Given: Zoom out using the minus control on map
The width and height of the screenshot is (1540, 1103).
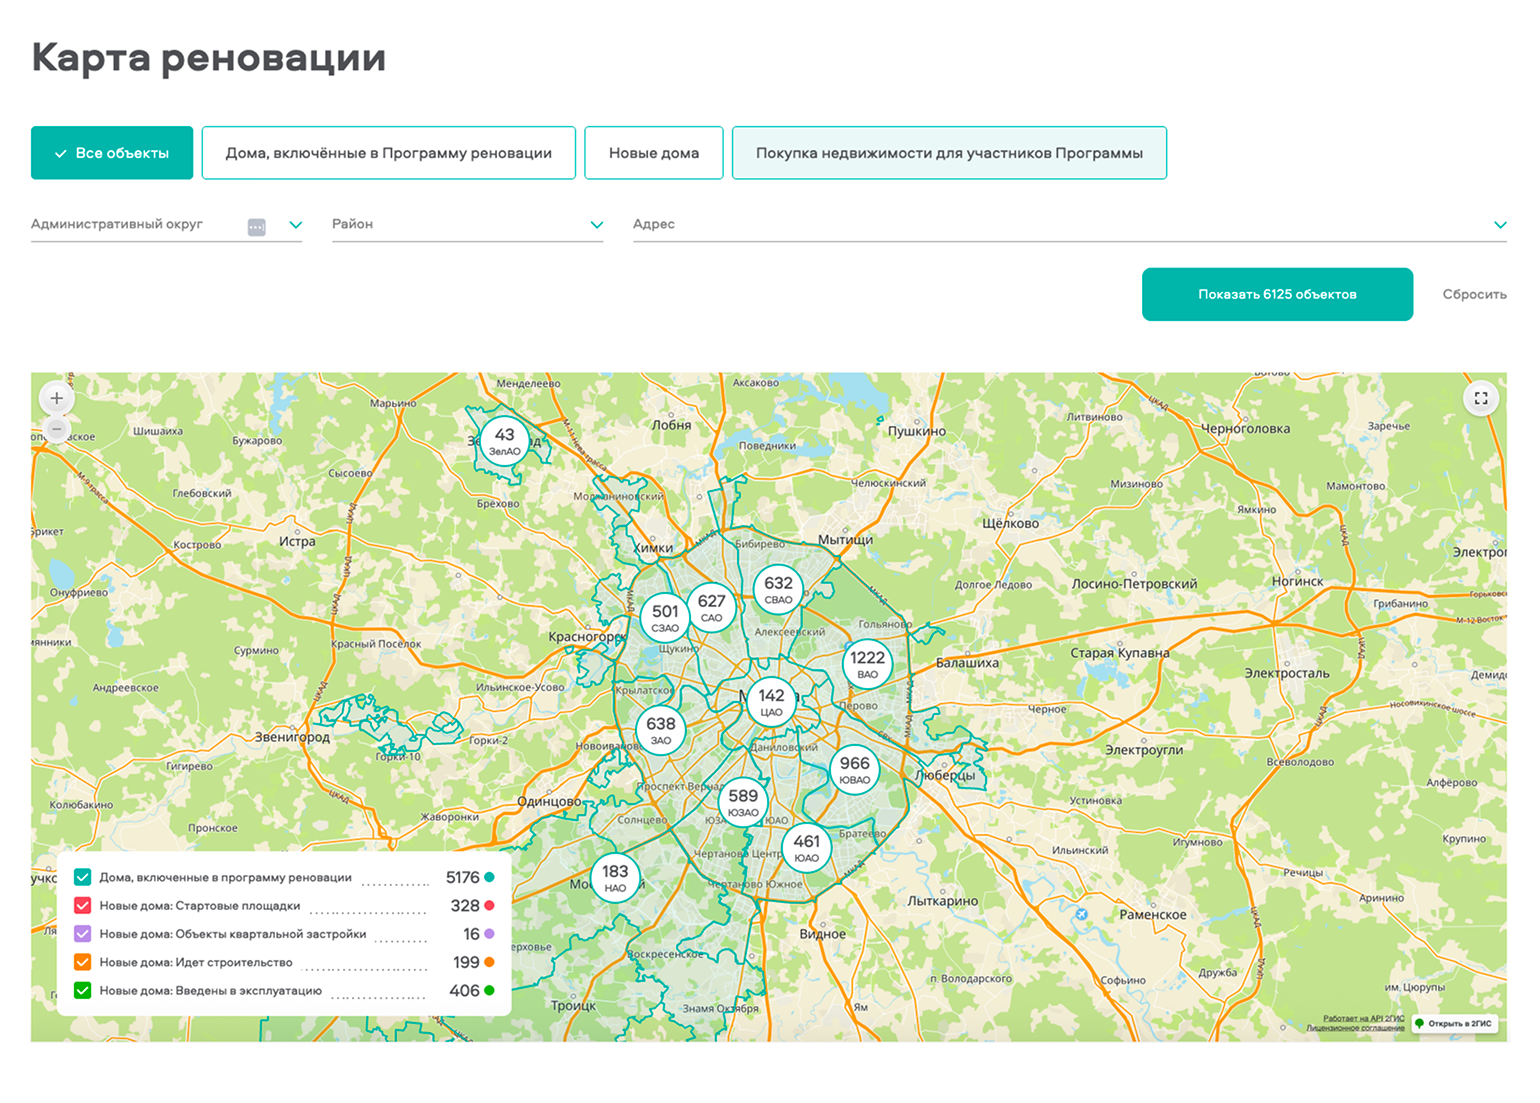Looking at the screenshot, I should (57, 429).
